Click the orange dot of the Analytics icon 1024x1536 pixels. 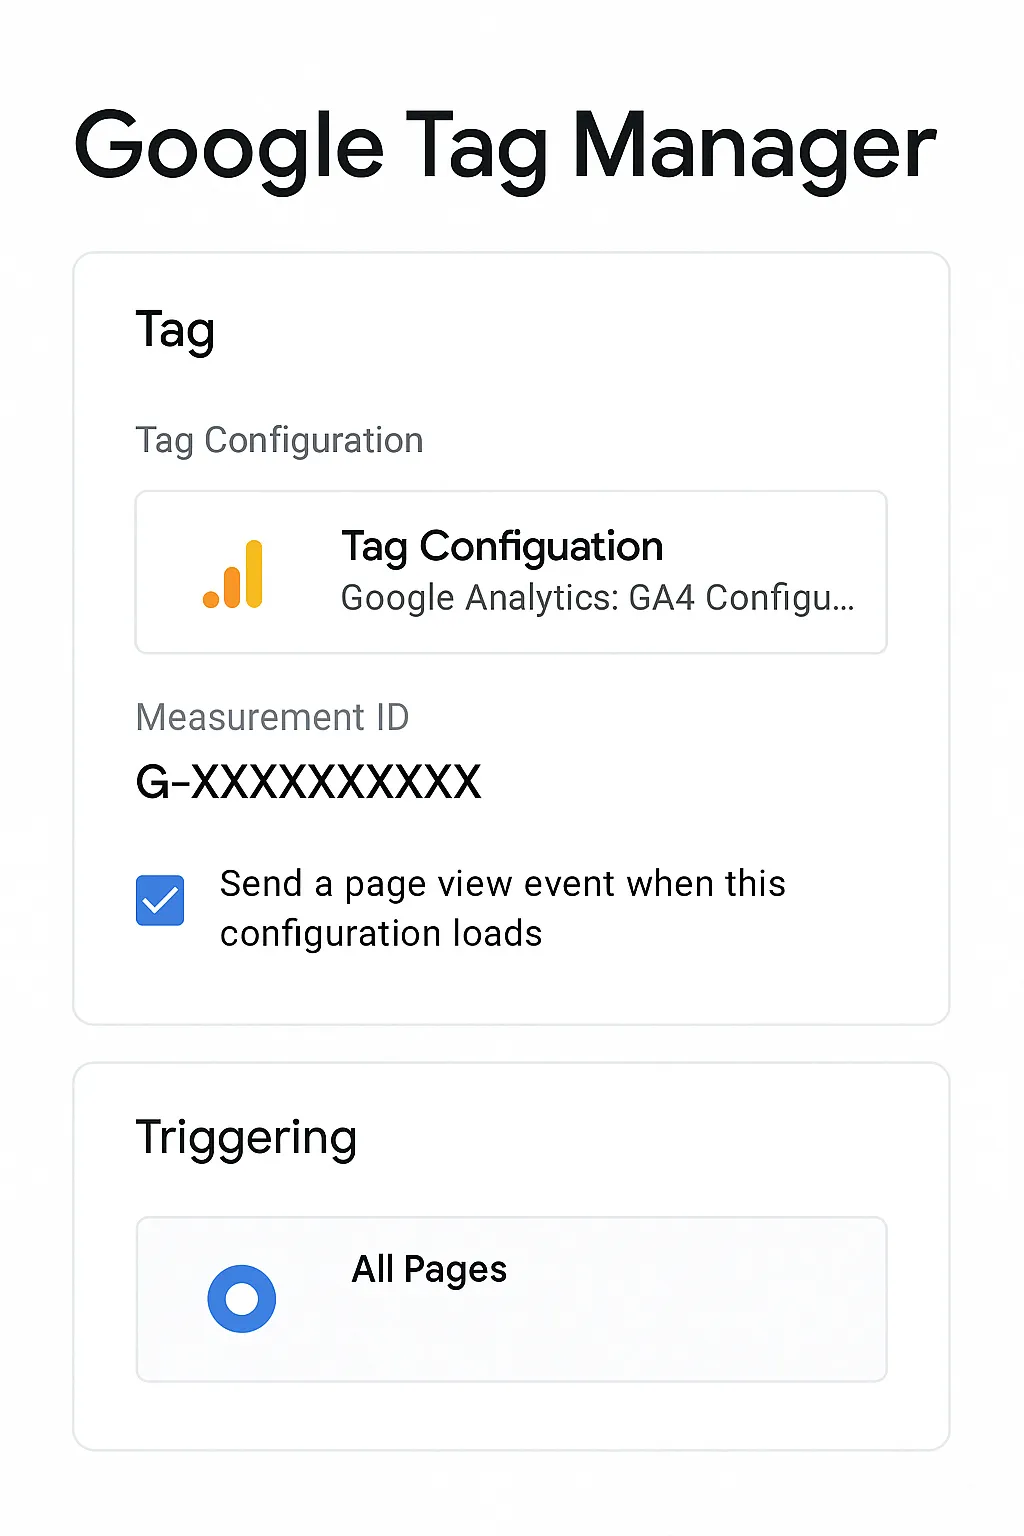211,599
